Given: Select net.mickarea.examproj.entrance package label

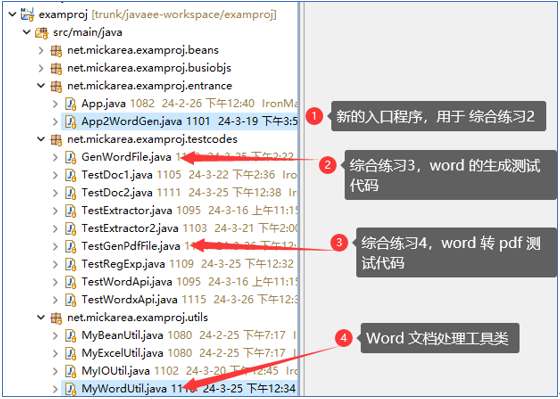Looking at the screenshot, I should [x=150, y=86].
